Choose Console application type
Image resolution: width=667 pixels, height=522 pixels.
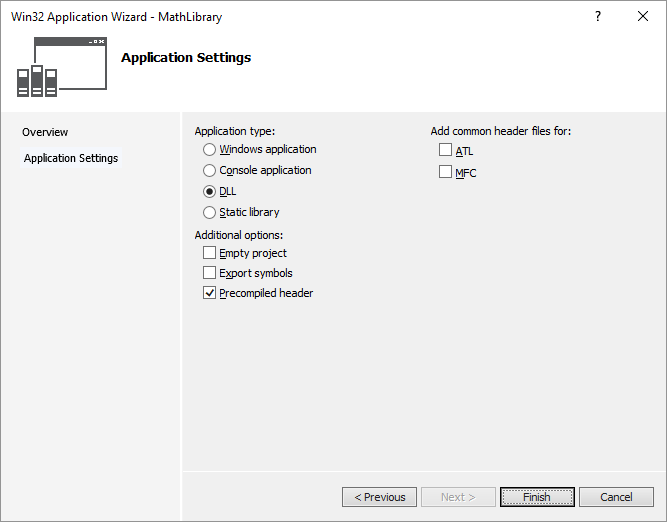click(209, 170)
